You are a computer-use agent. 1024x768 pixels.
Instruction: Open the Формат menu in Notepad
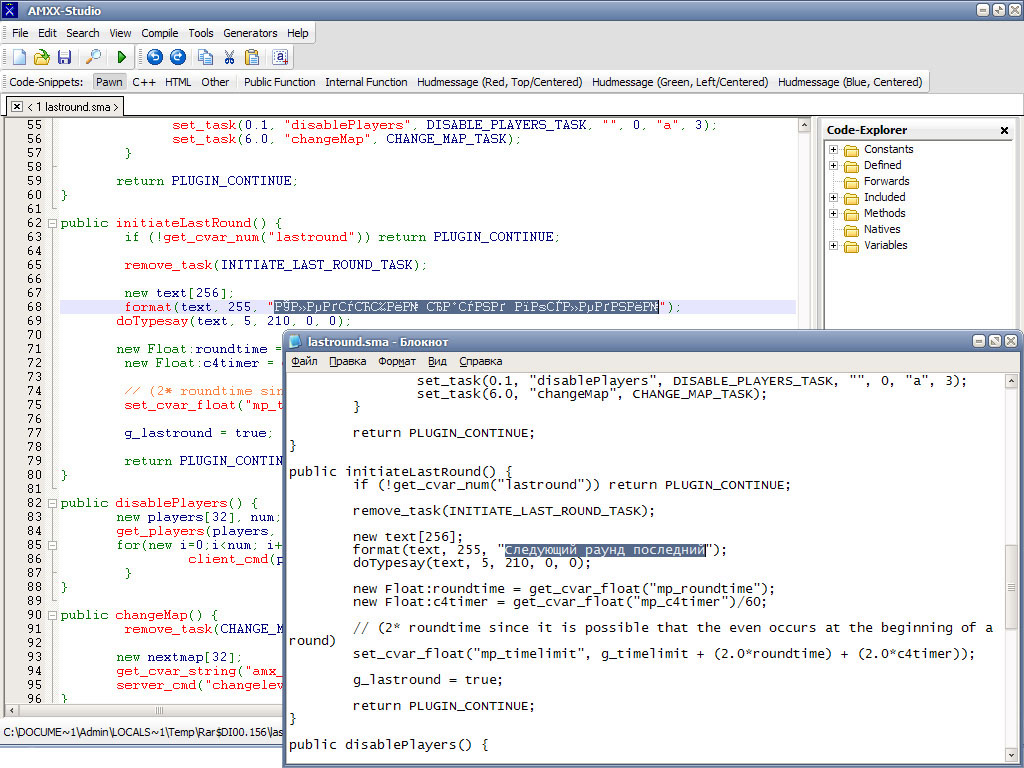[397, 361]
